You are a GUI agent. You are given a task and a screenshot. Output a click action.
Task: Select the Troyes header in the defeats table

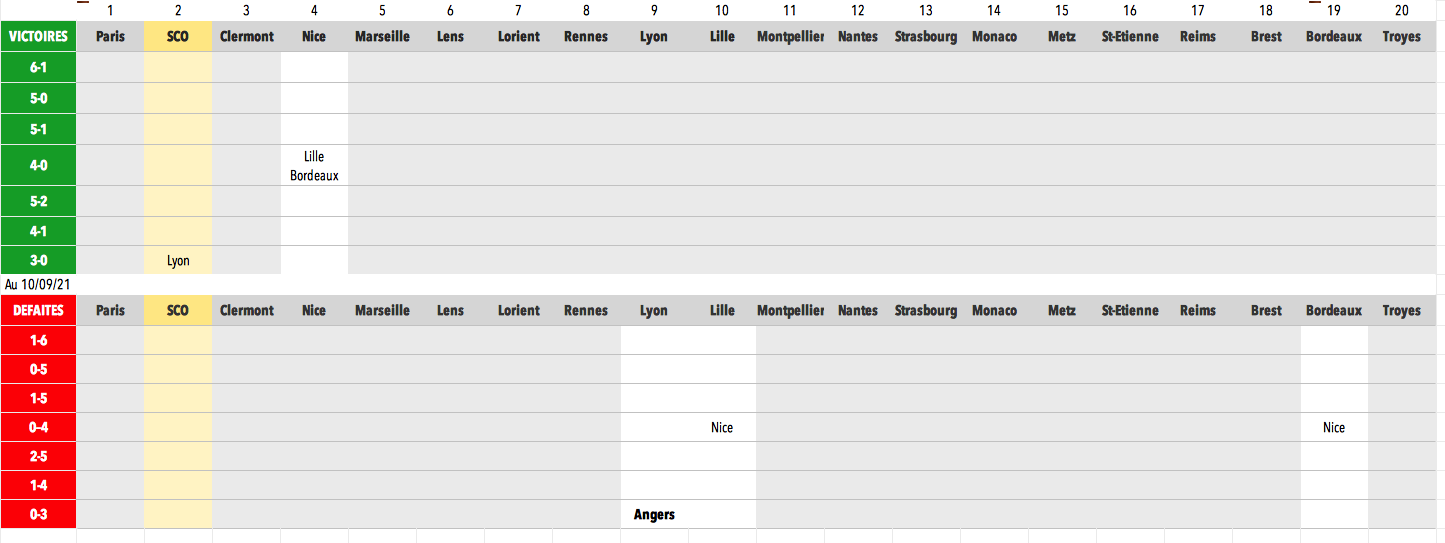(1402, 311)
